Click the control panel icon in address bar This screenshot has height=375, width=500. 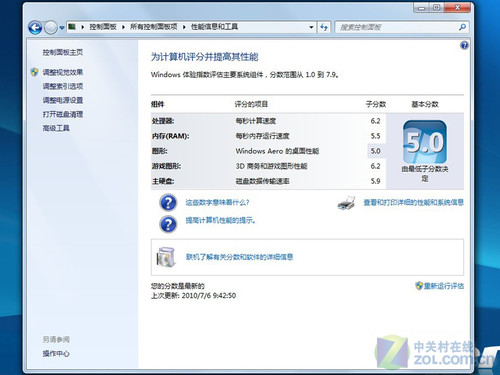click(72, 27)
